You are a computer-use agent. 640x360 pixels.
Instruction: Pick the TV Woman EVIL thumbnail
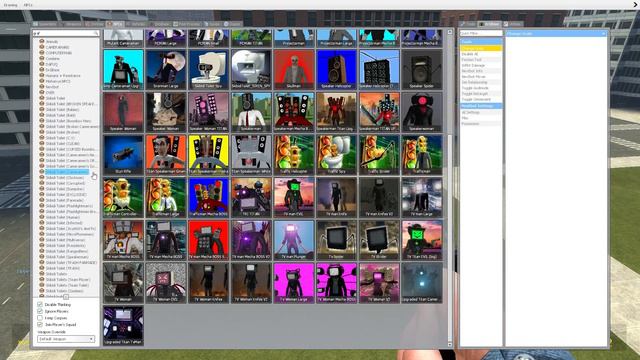(x=166, y=282)
